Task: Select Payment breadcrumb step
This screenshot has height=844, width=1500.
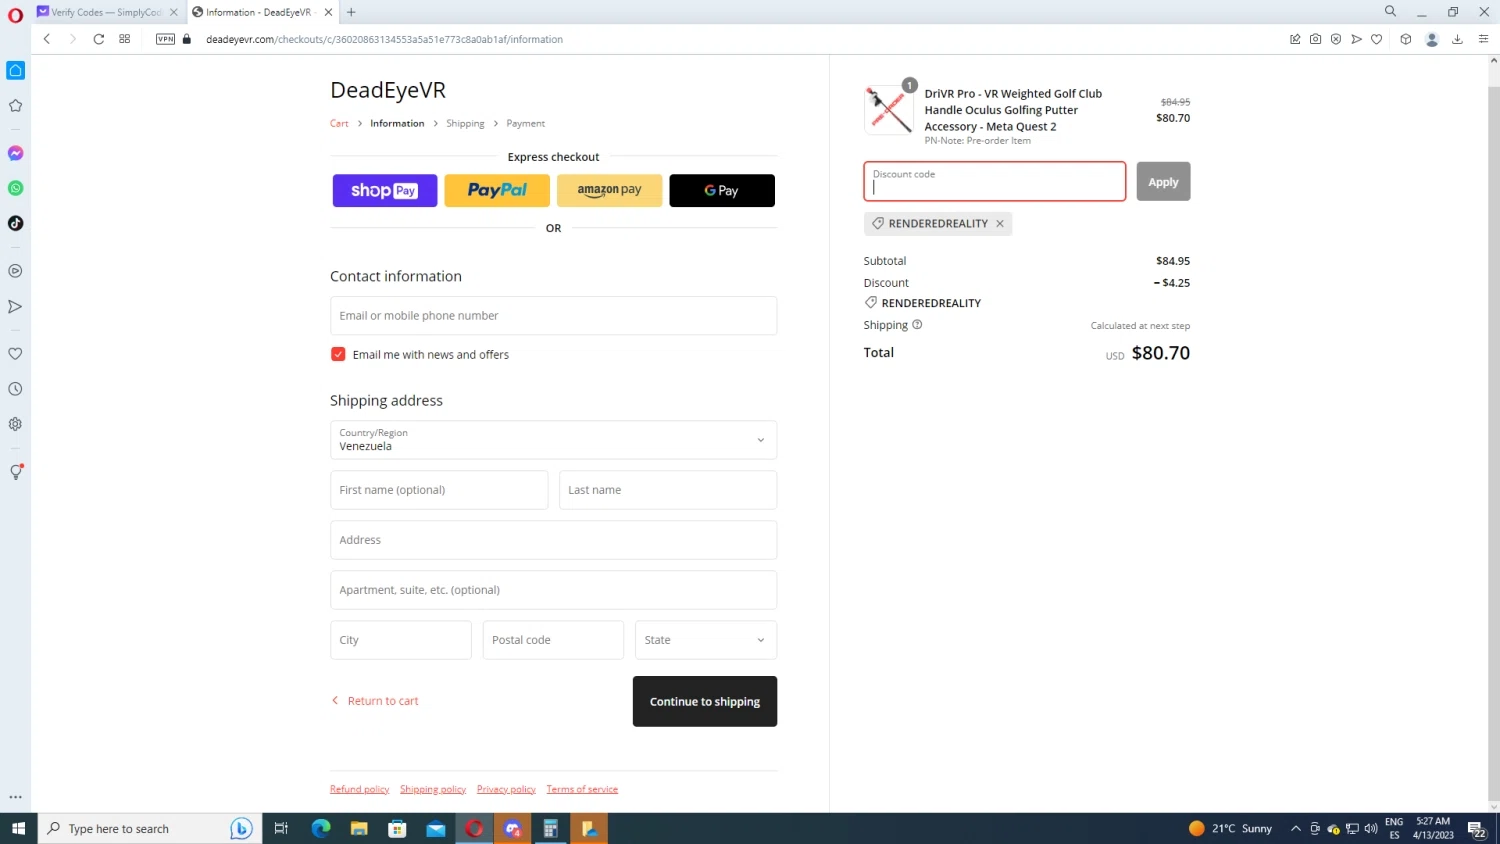Action: click(525, 124)
